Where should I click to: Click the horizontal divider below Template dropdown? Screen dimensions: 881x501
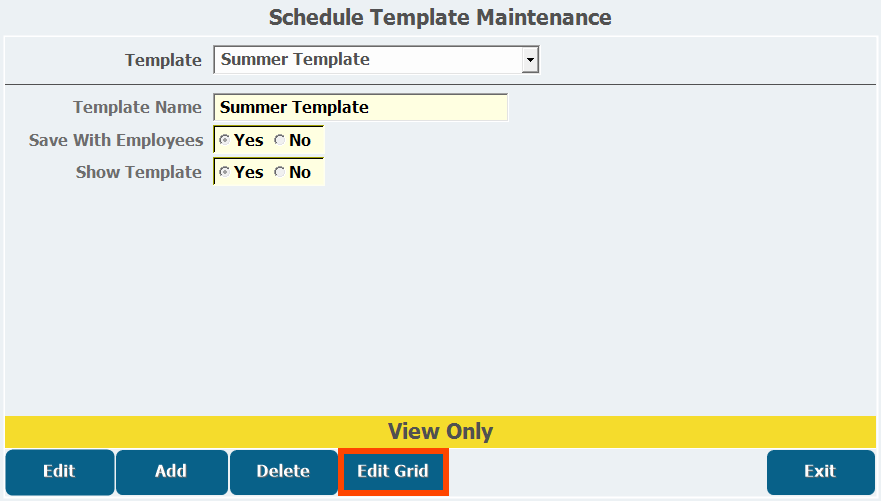click(x=440, y=85)
